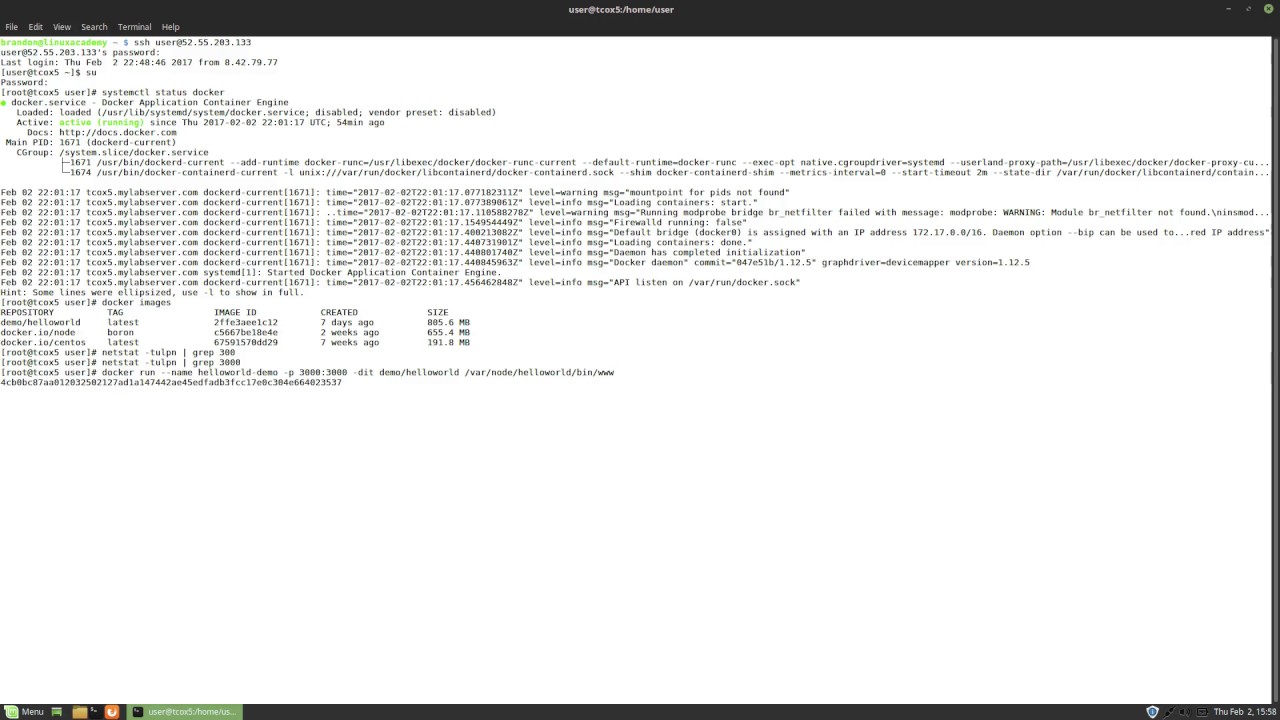Launch Firefox from taskbar icon
Screen dimensions: 1280x720
(112, 712)
